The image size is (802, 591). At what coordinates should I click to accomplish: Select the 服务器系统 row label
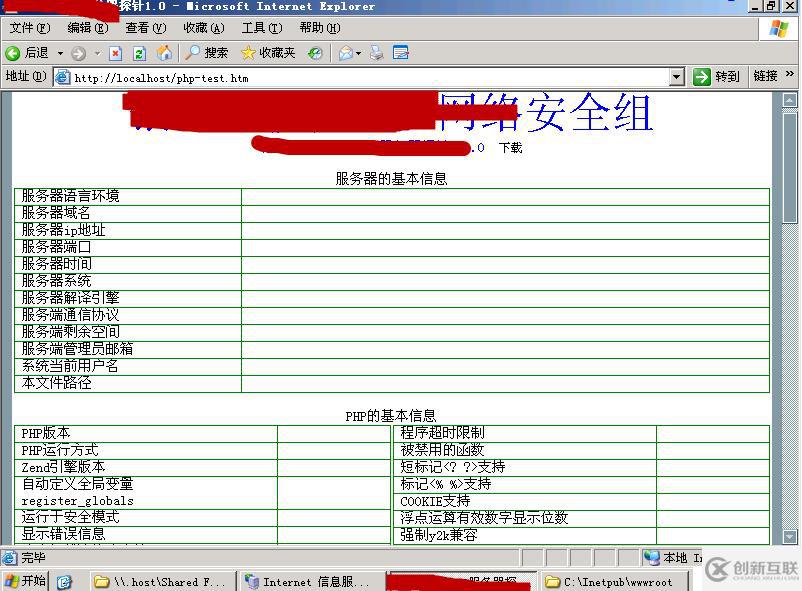pos(56,281)
